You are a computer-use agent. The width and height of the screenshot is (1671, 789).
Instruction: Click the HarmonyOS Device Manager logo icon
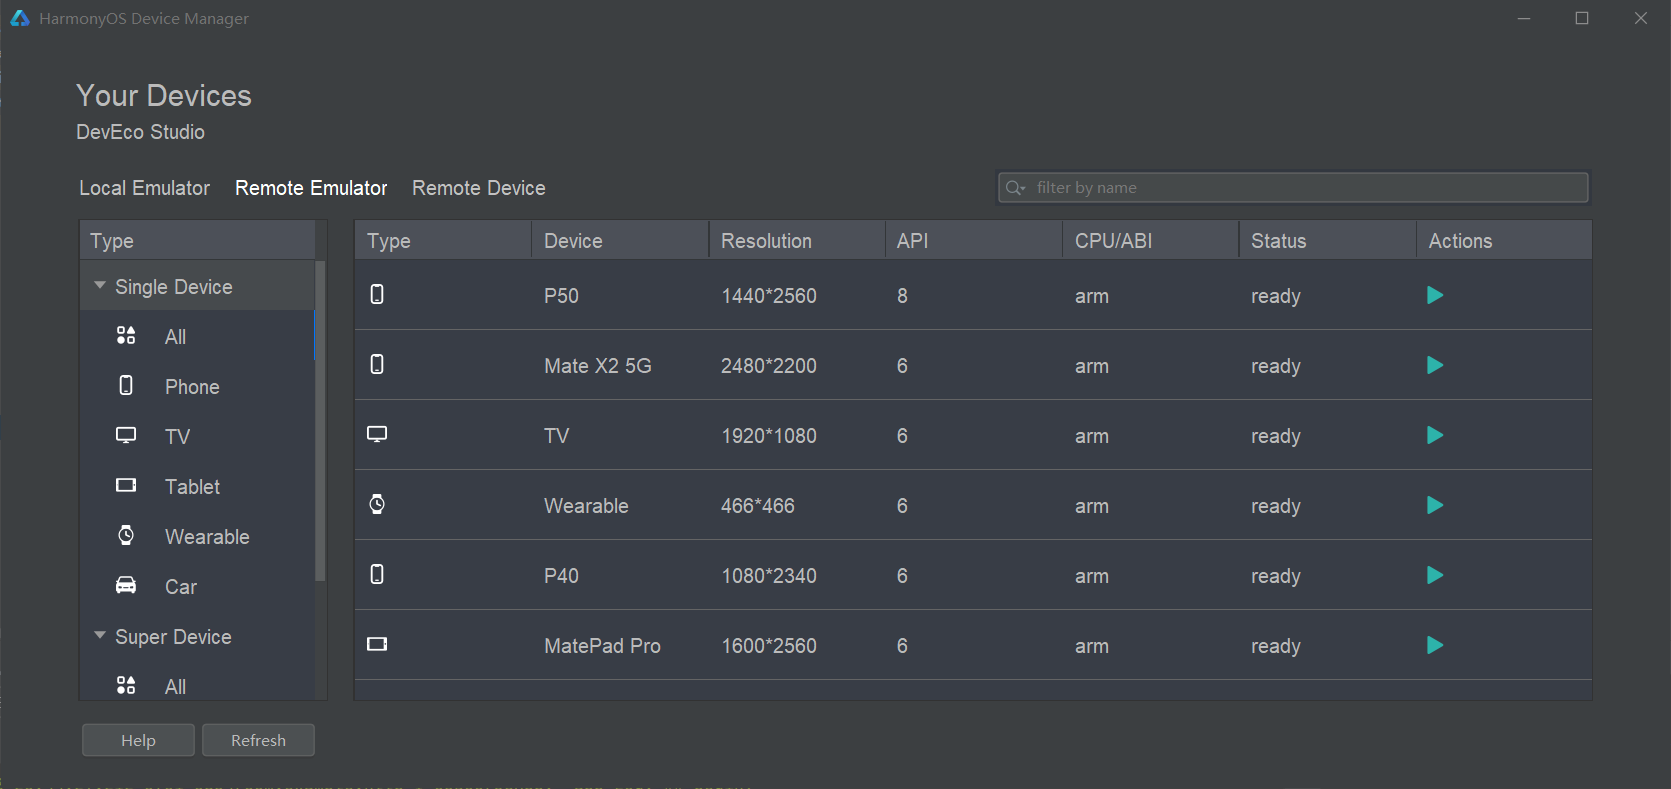(20, 18)
